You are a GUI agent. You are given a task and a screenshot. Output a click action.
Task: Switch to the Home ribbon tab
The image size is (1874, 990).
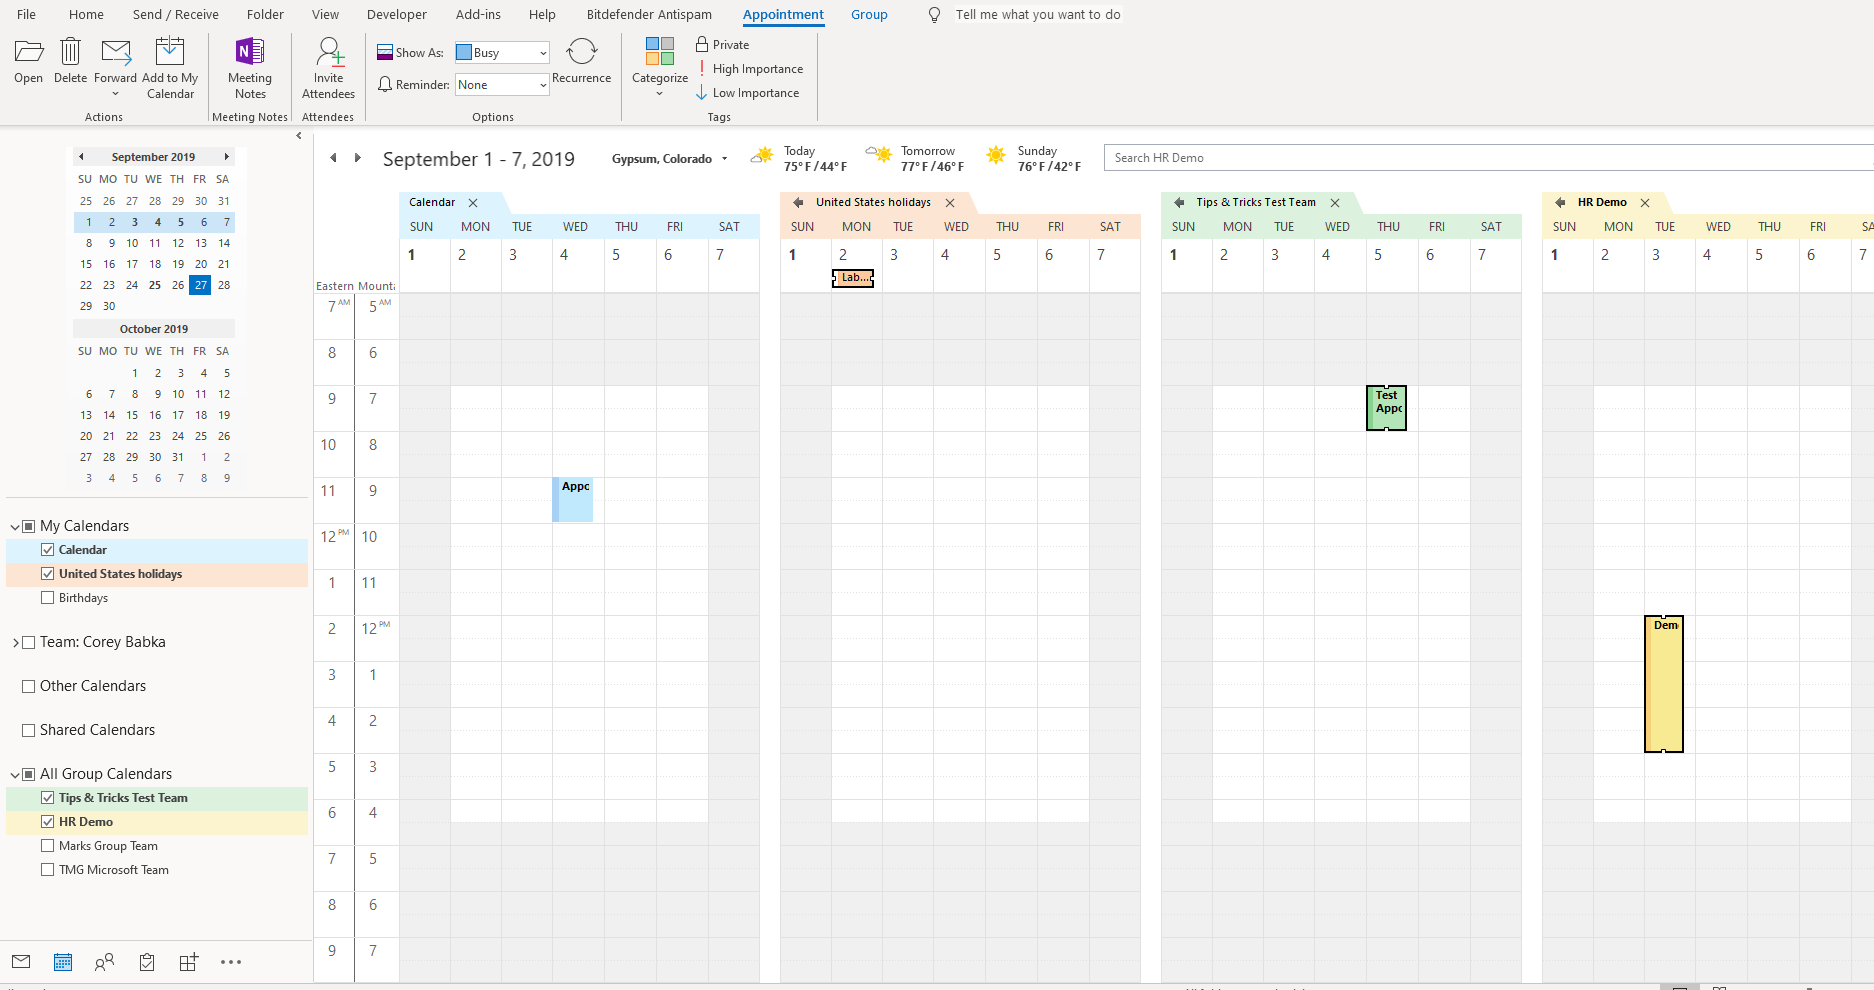point(86,15)
